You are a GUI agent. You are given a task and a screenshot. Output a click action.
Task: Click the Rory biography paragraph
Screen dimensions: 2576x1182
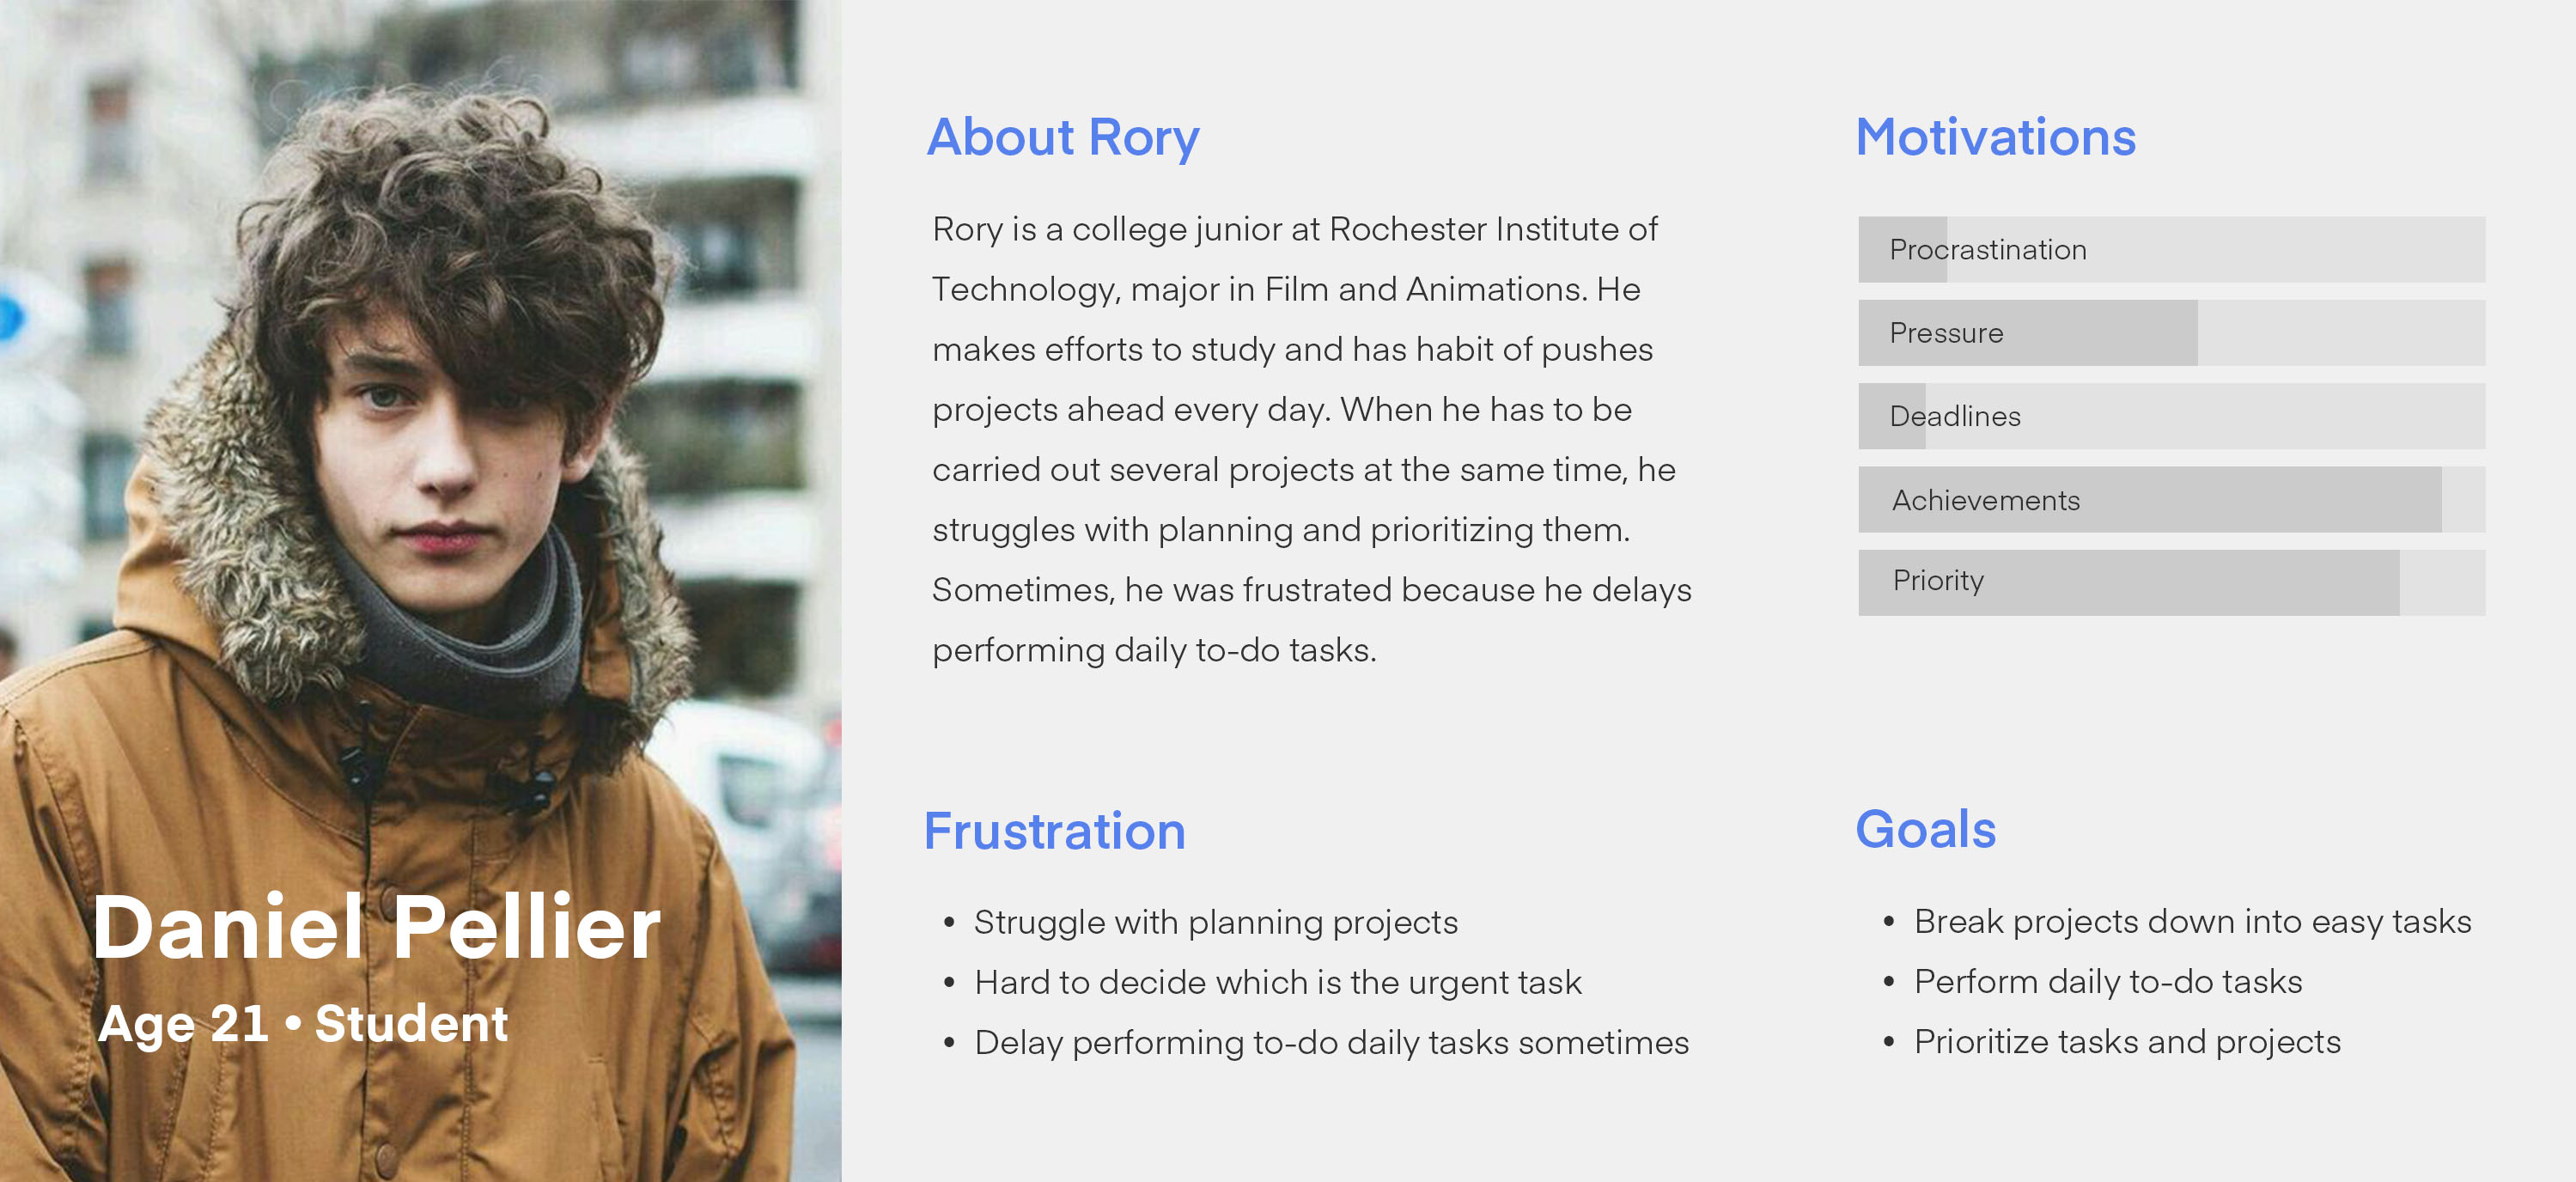[x=1312, y=439]
